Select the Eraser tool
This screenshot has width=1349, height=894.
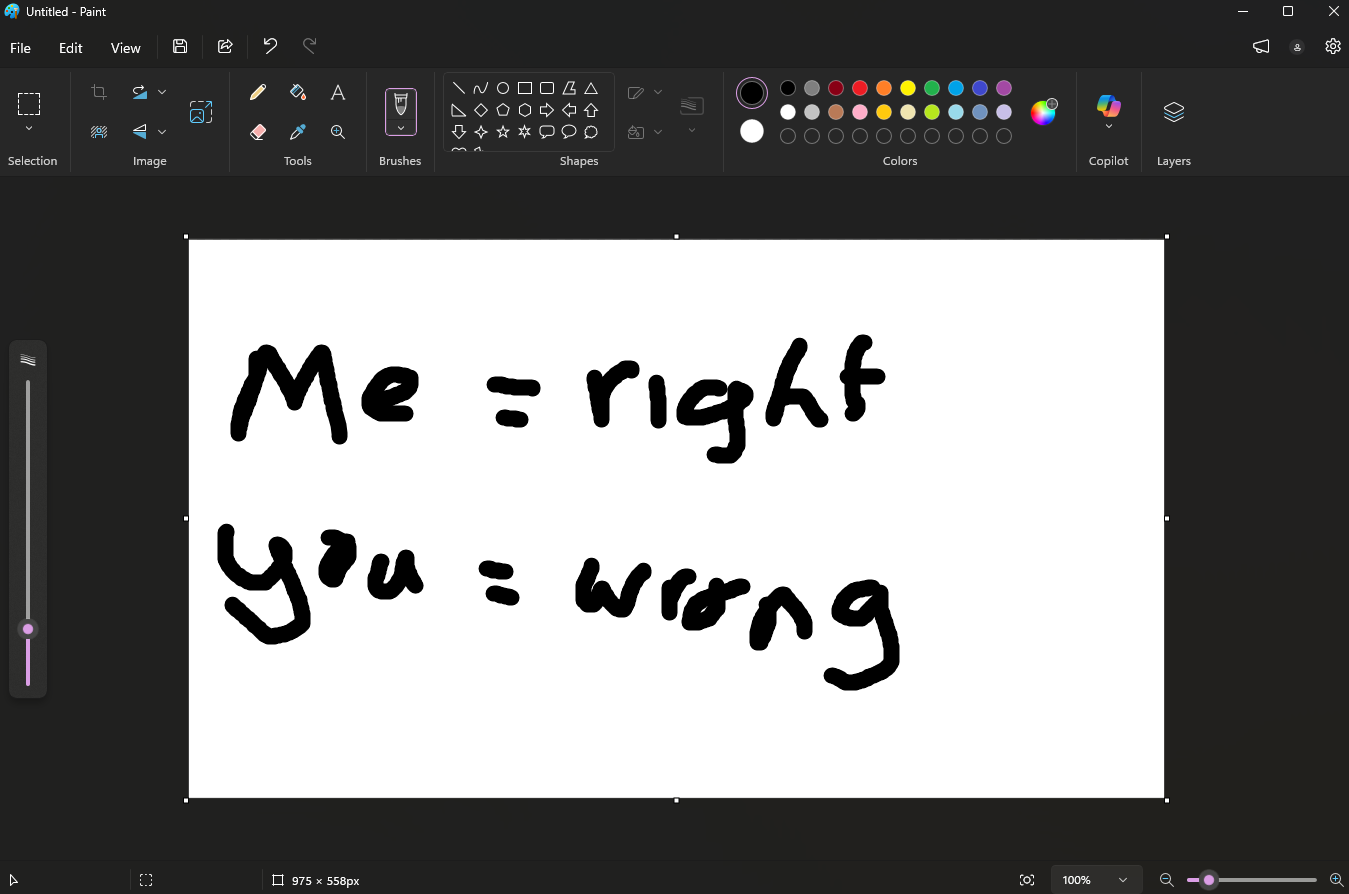coord(258,132)
